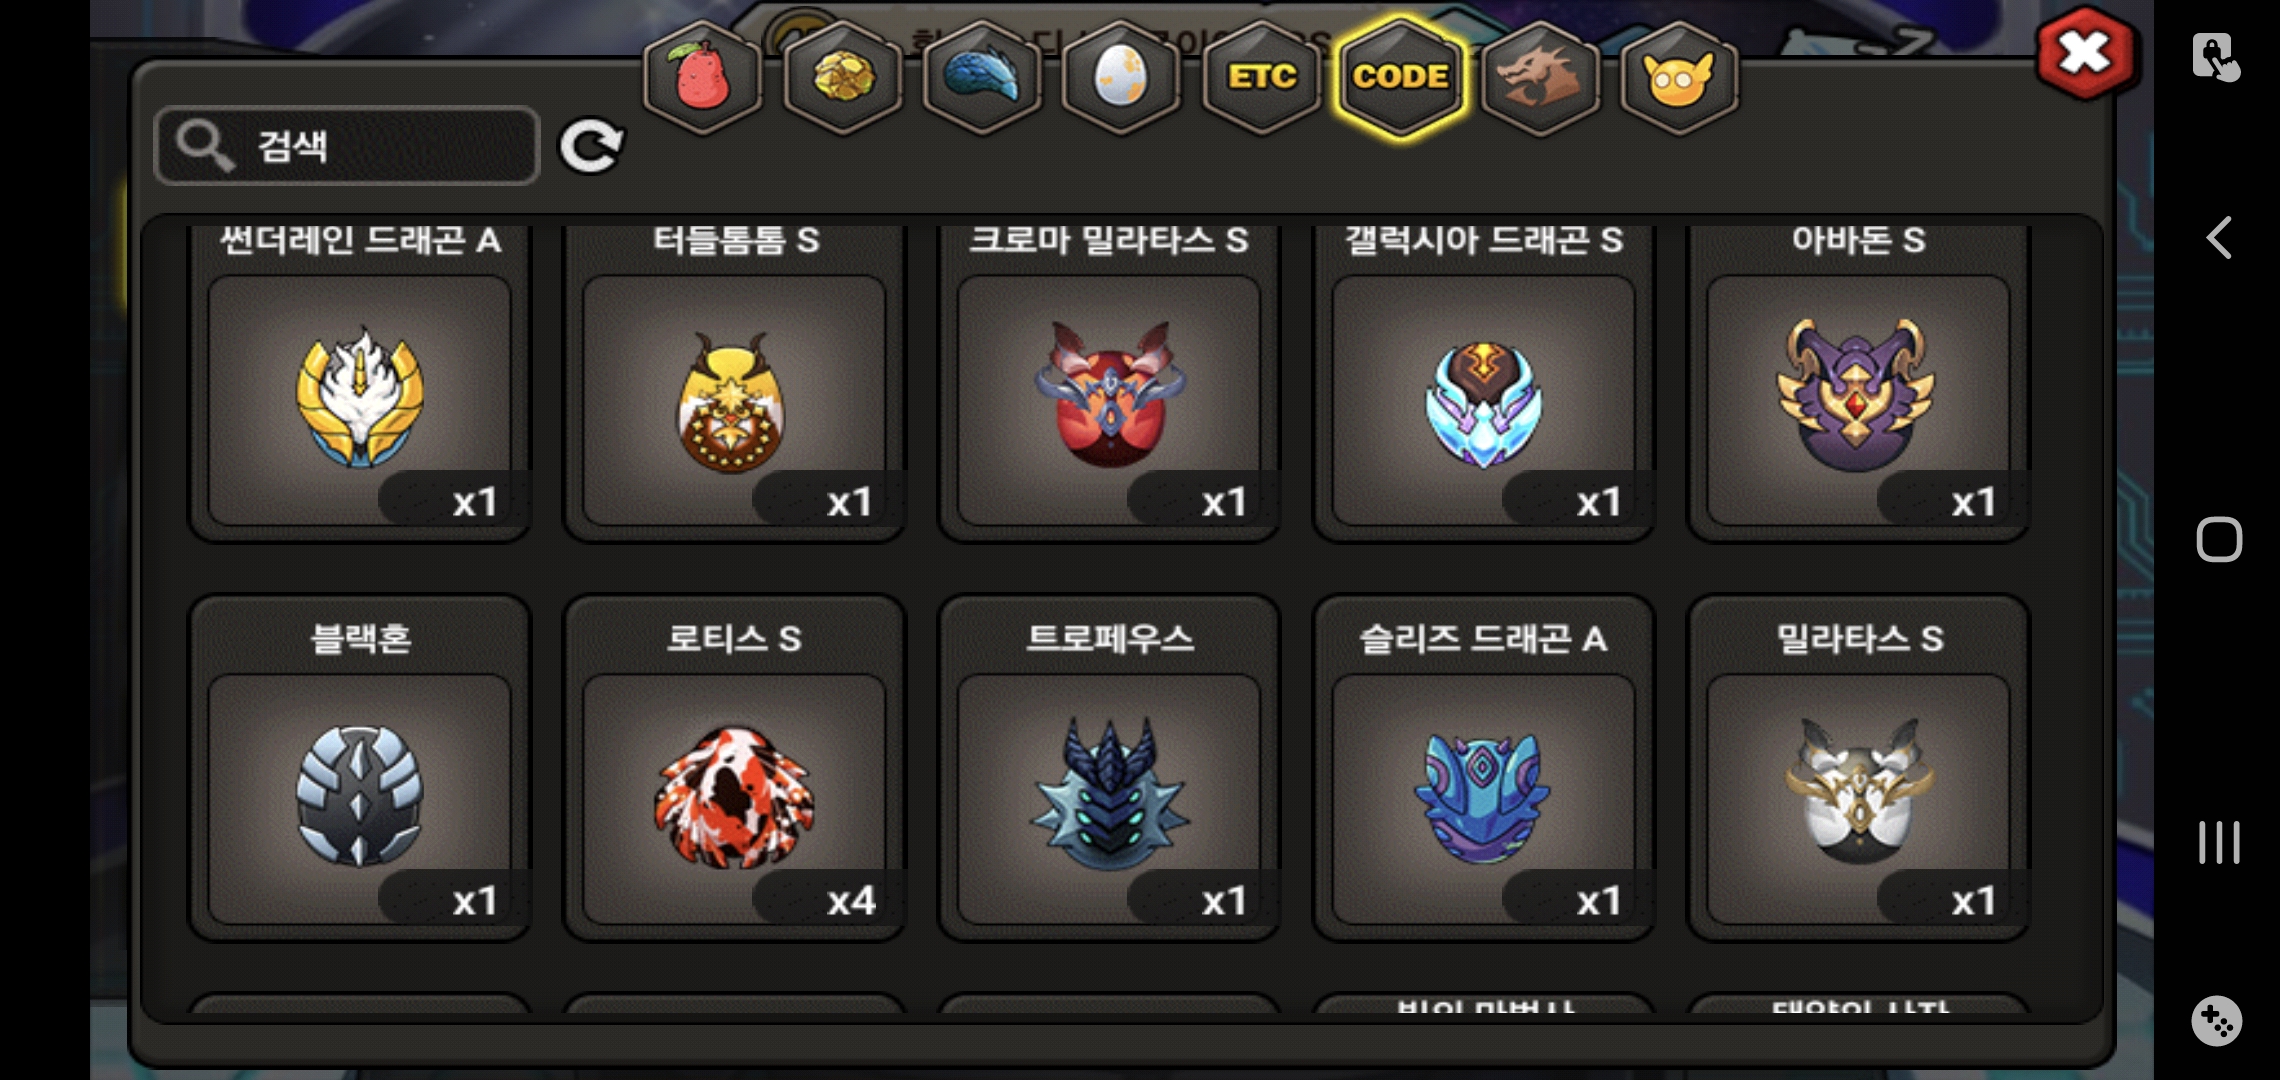Close the inventory with red X
Image resolution: width=2280 pixels, height=1080 pixels.
(2084, 54)
